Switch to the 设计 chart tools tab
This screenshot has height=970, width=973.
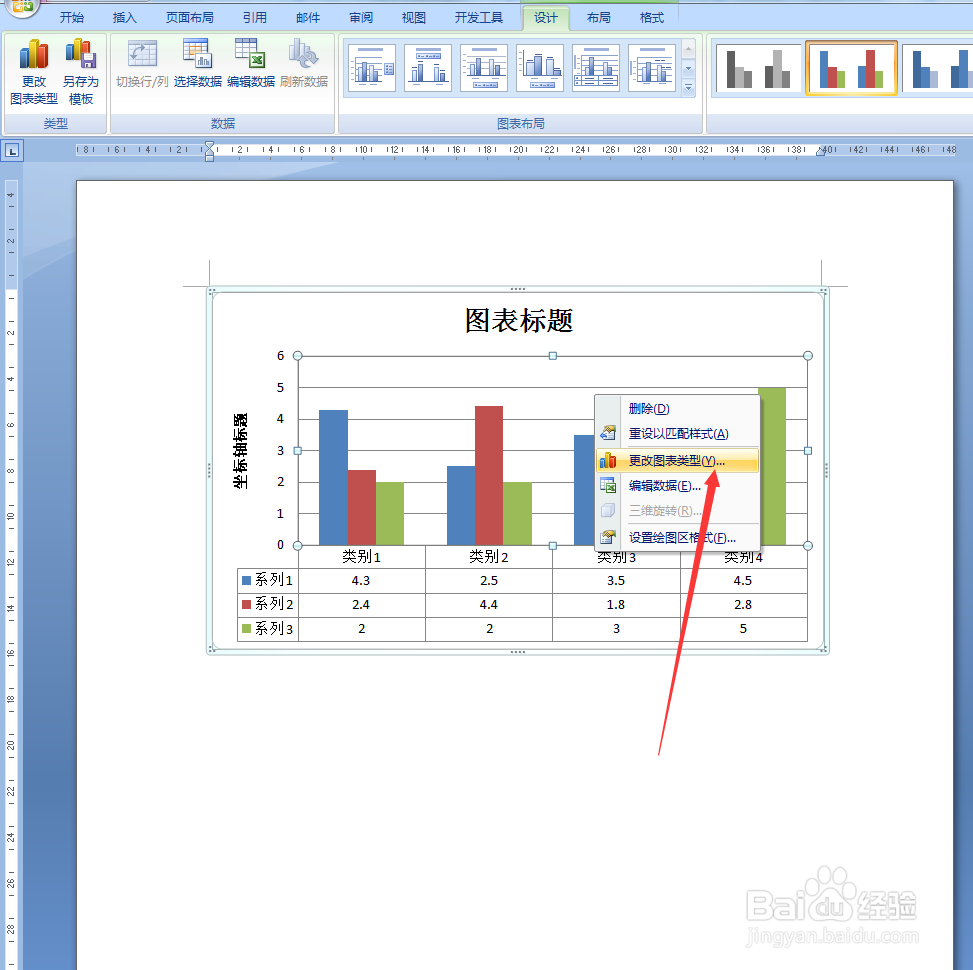[x=545, y=17]
